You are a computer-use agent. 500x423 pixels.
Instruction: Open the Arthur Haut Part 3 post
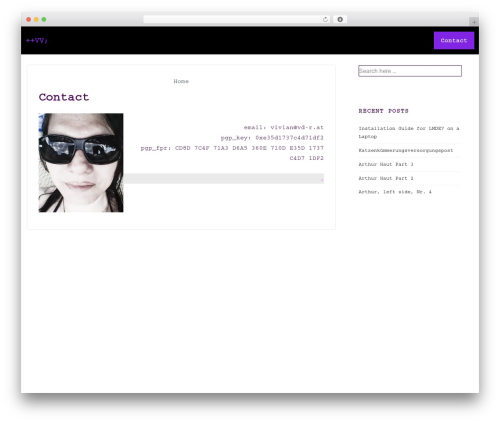pyautogui.click(x=386, y=164)
